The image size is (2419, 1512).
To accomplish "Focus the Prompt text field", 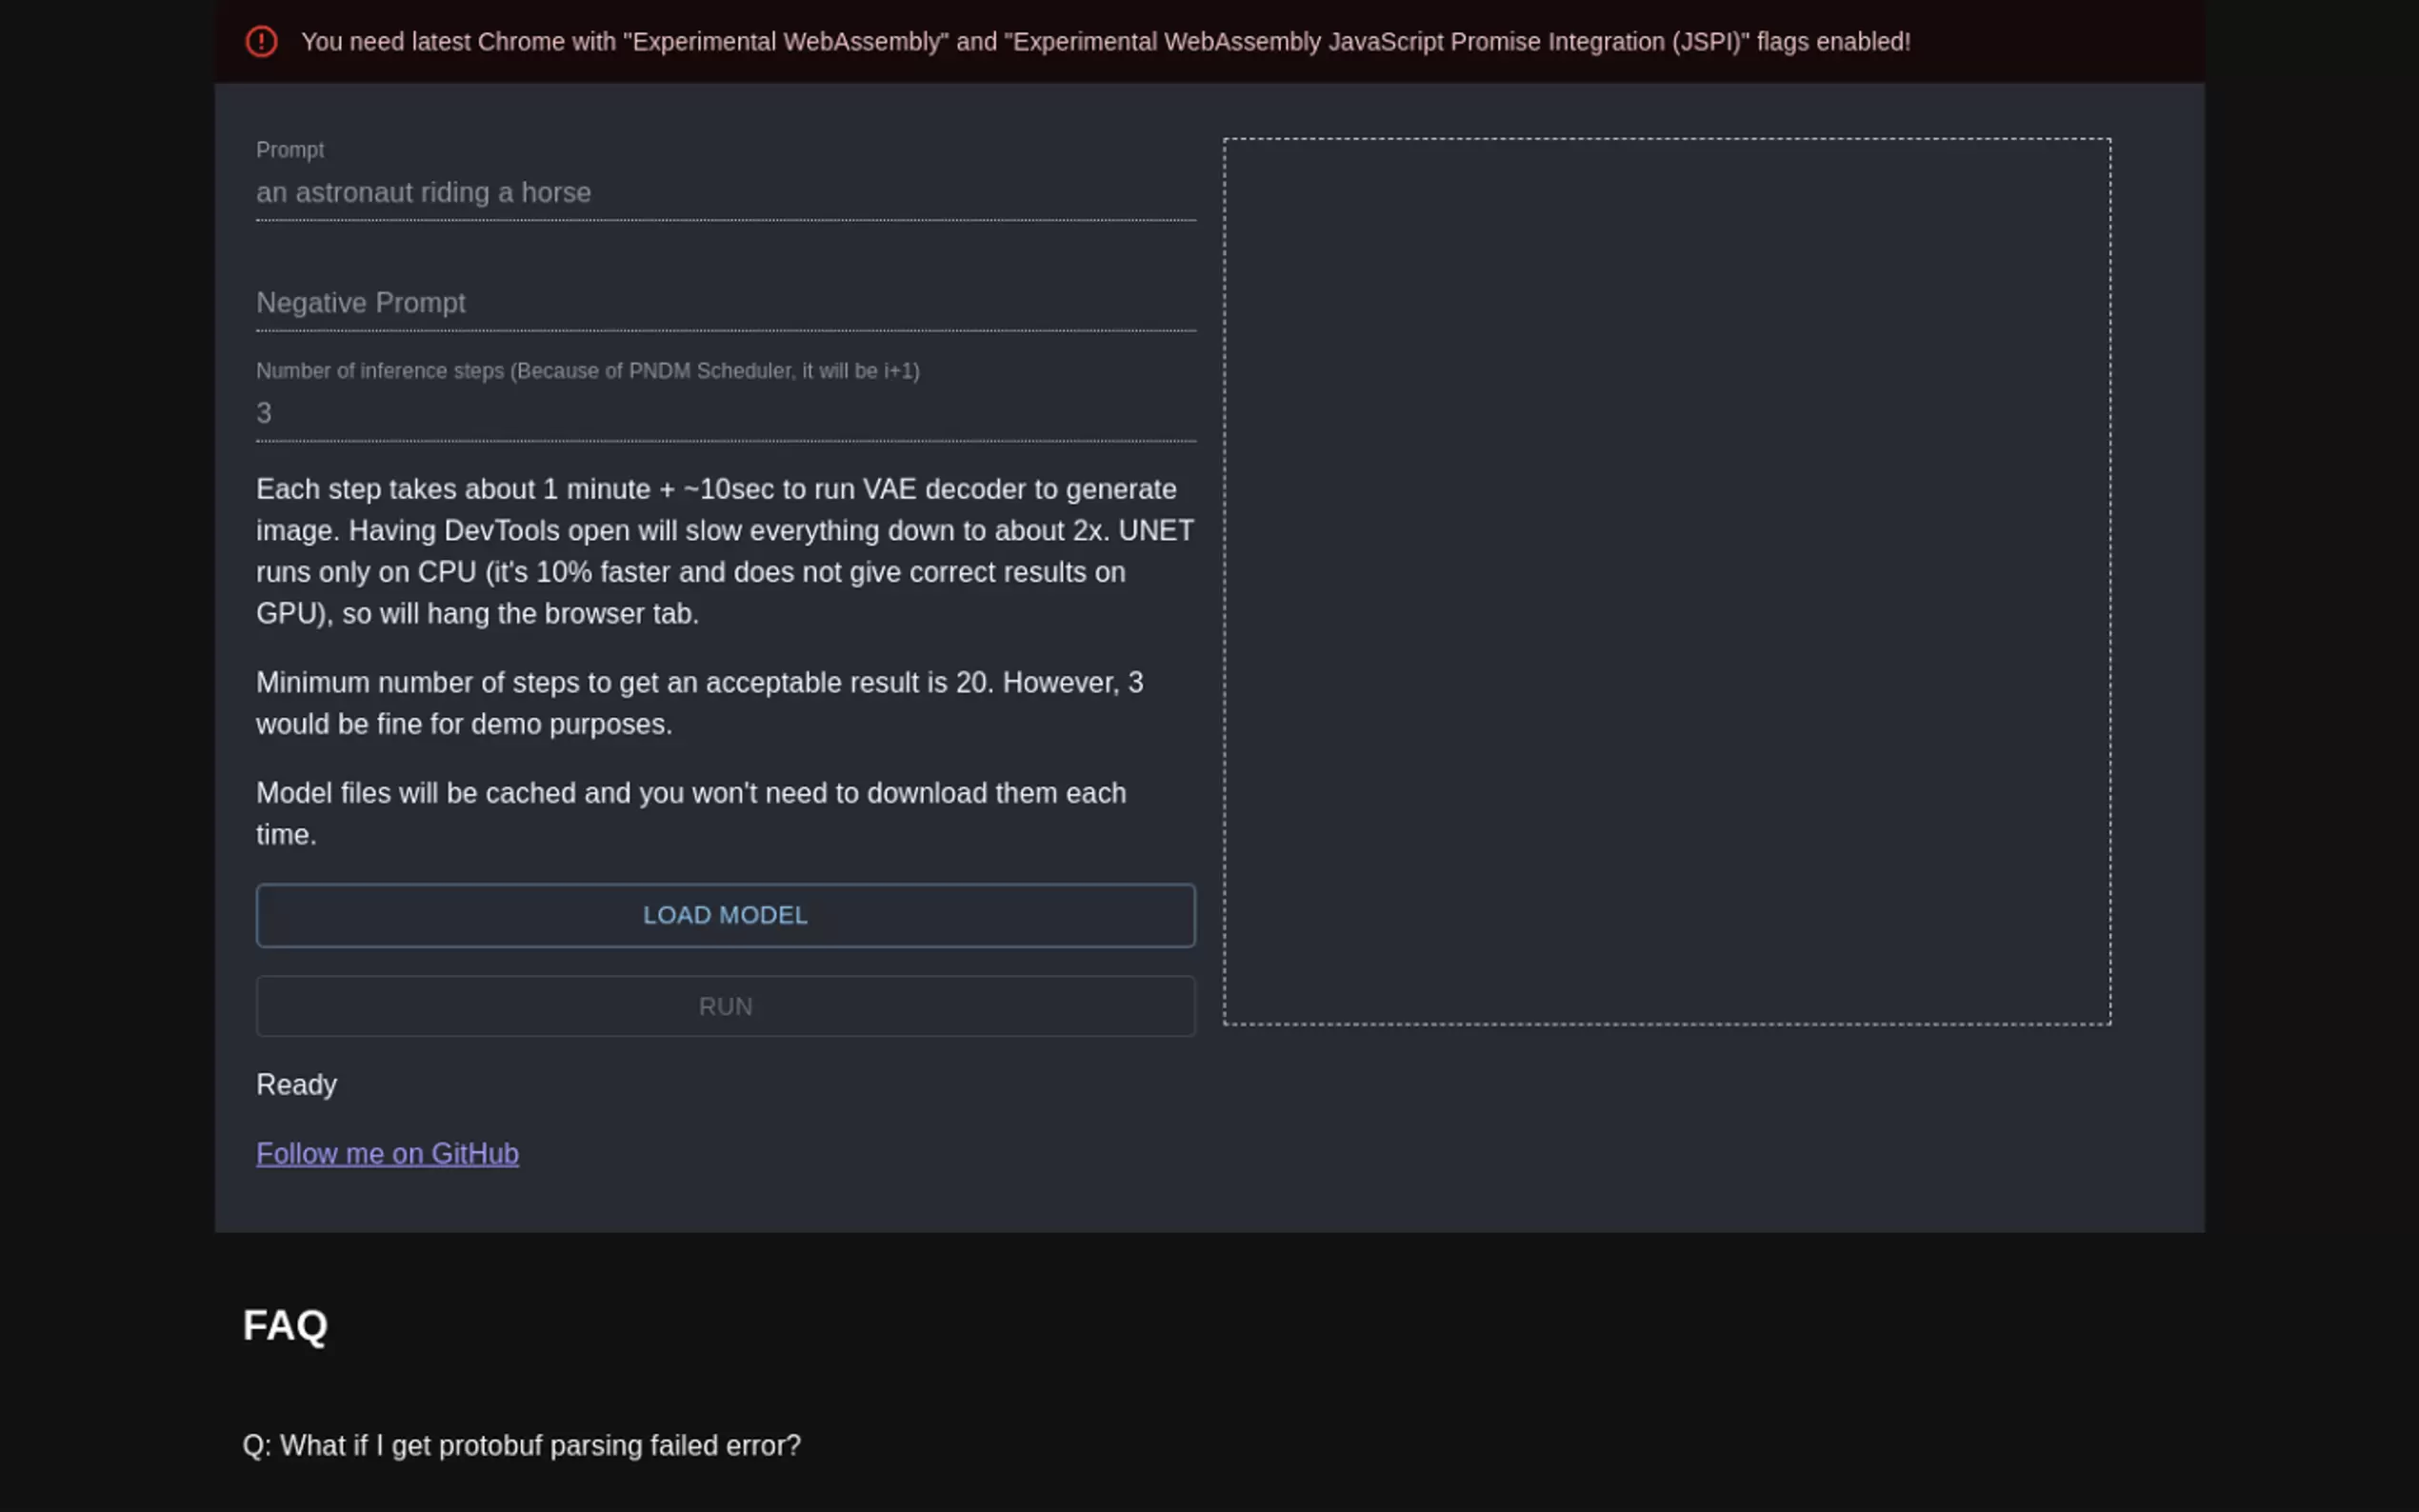I will point(725,193).
